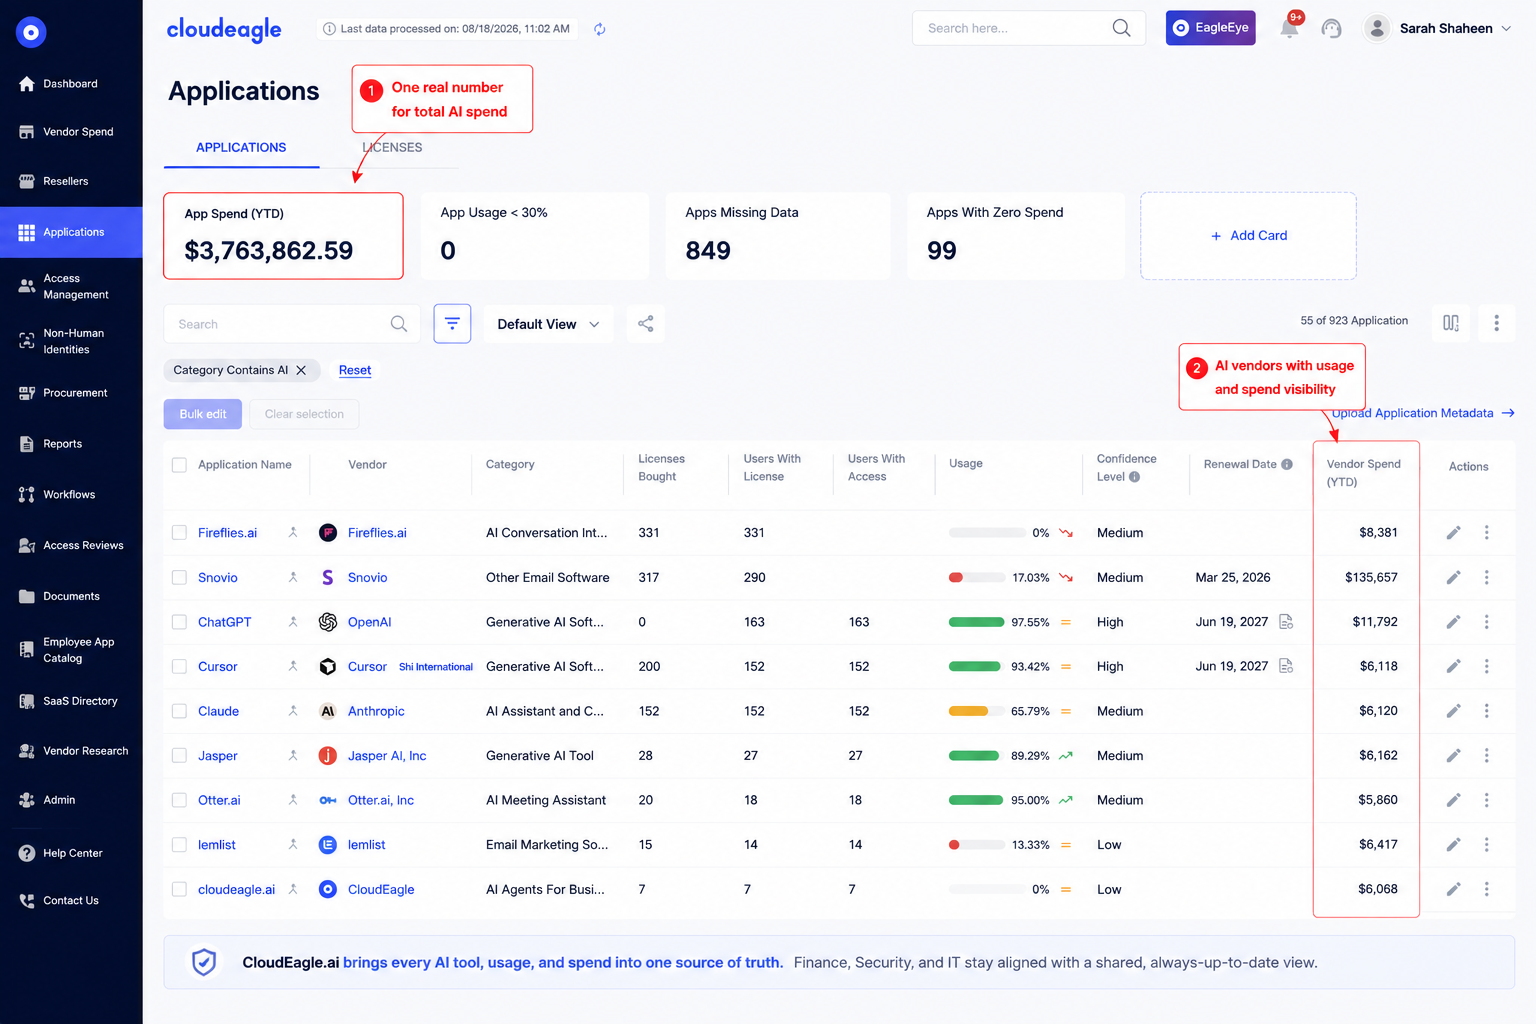Viewport: 1536px width, 1024px height.
Task: Open more actions for Cursor row
Action: [1487, 666]
